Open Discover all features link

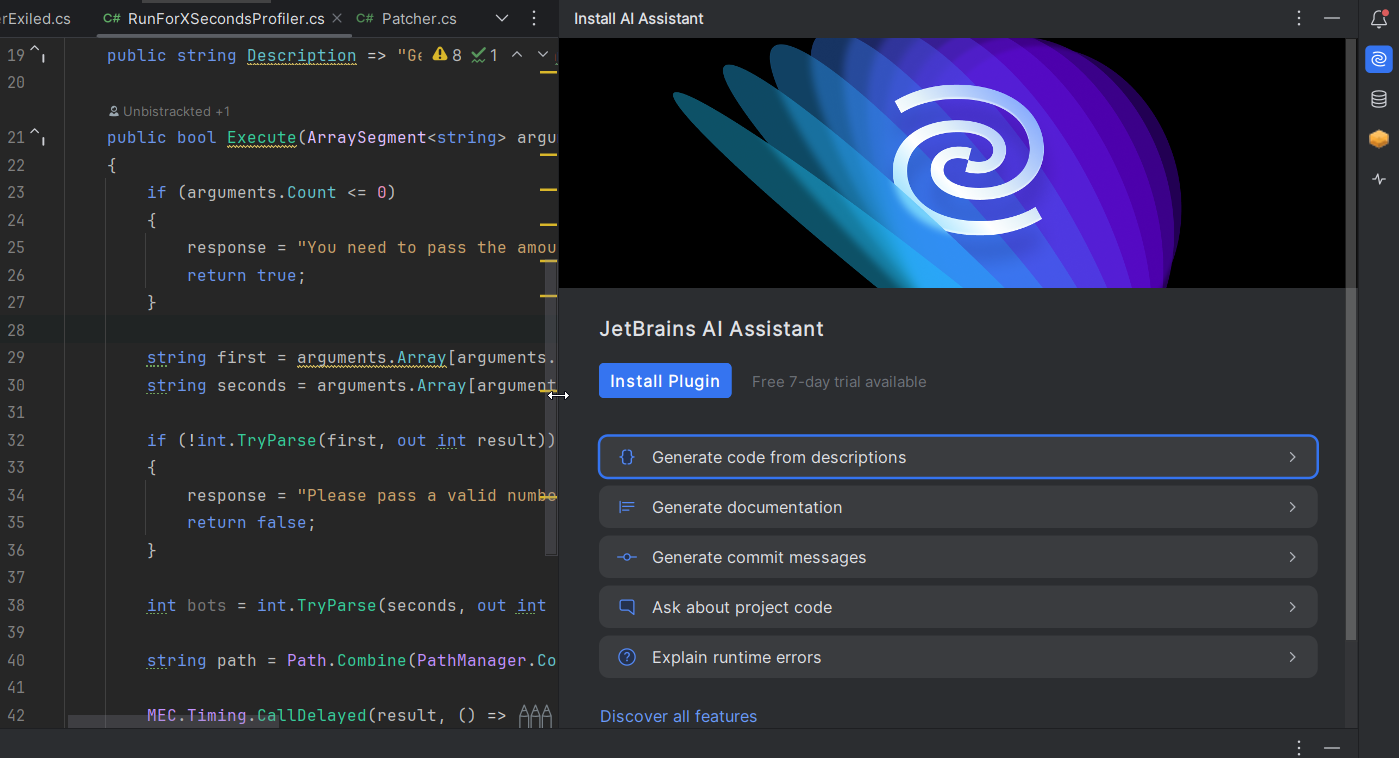678,716
